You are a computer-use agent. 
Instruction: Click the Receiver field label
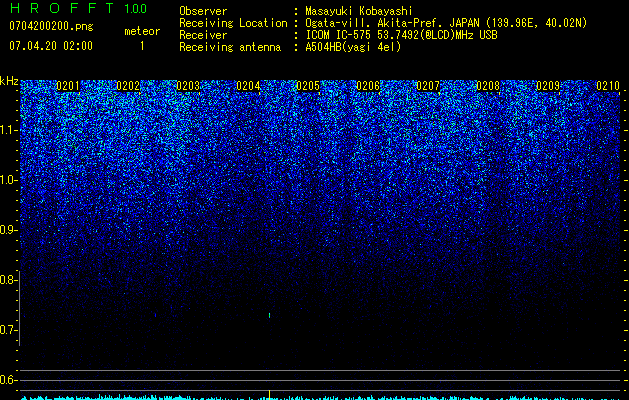pyautogui.click(x=203, y=35)
